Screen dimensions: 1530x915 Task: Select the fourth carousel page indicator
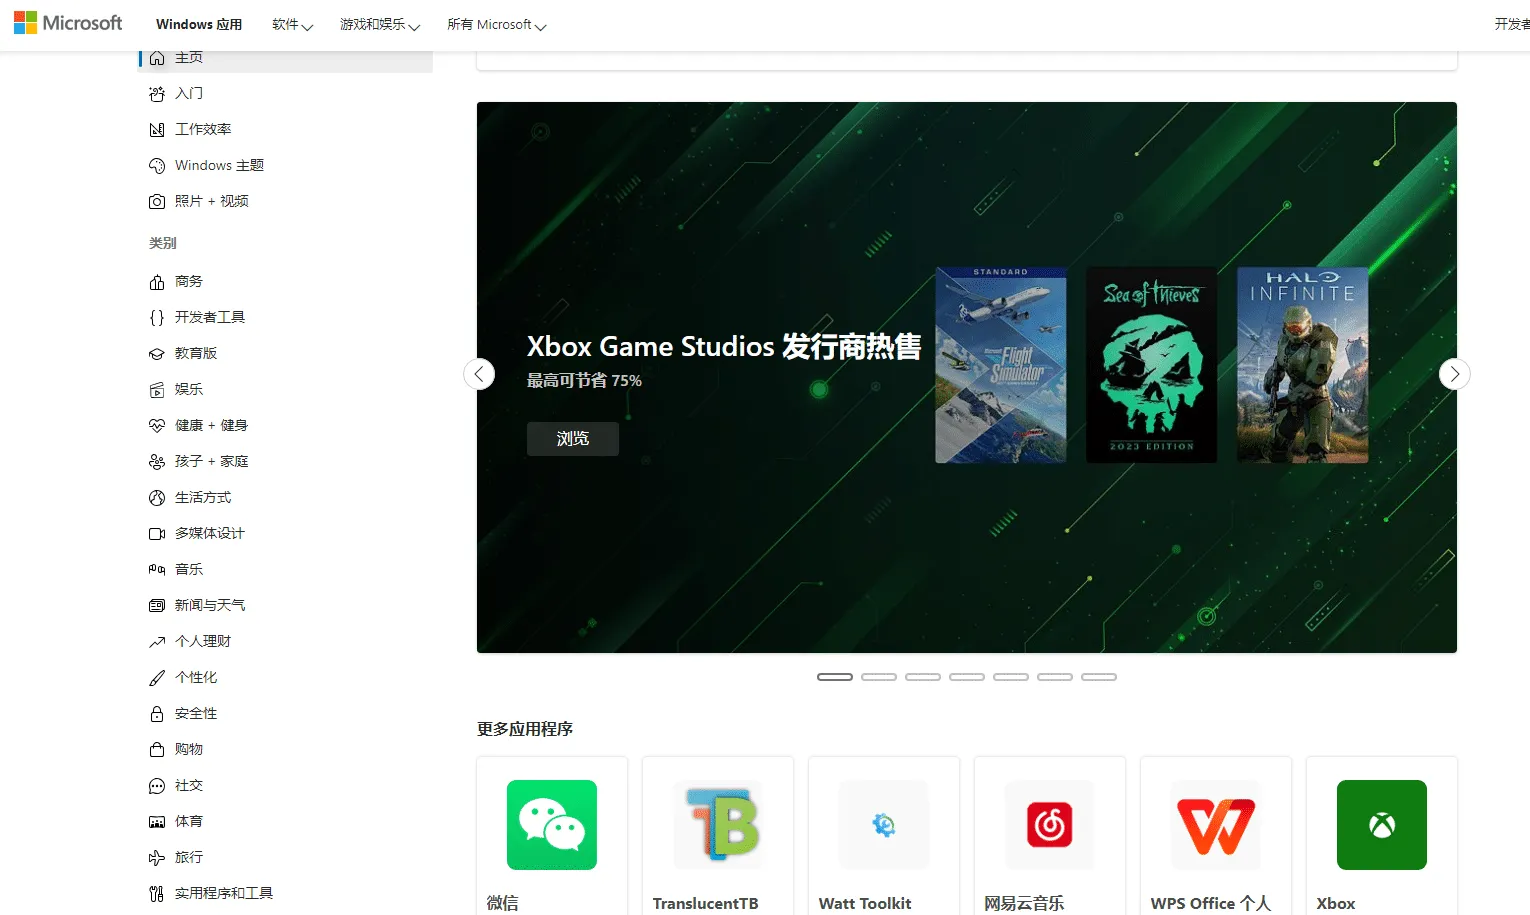pyautogui.click(x=967, y=677)
